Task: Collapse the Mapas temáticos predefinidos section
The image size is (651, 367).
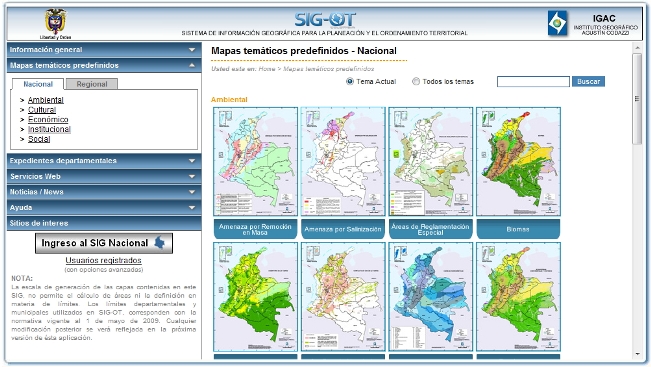Action: pos(104,65)
